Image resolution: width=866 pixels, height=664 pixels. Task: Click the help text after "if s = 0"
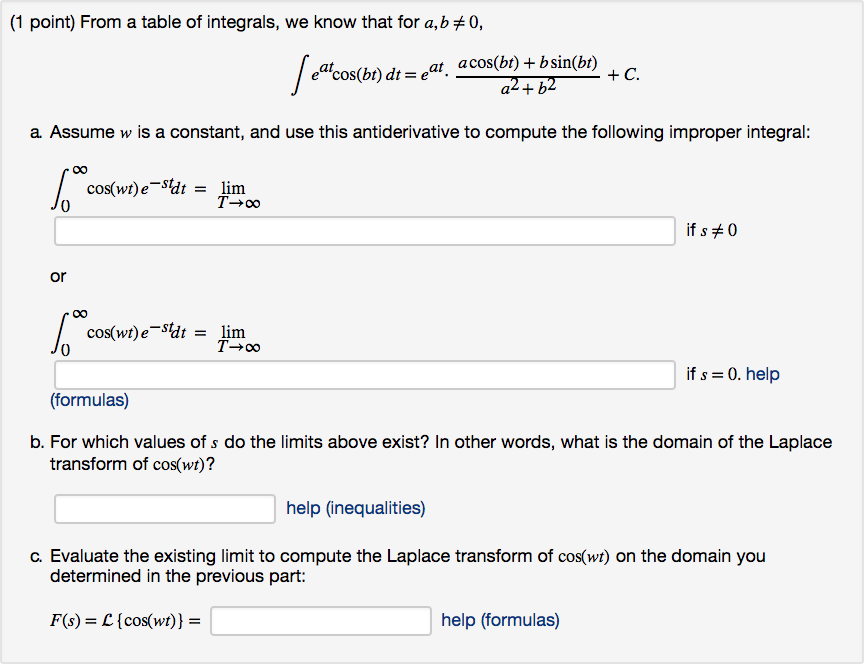tap(762, 374)
